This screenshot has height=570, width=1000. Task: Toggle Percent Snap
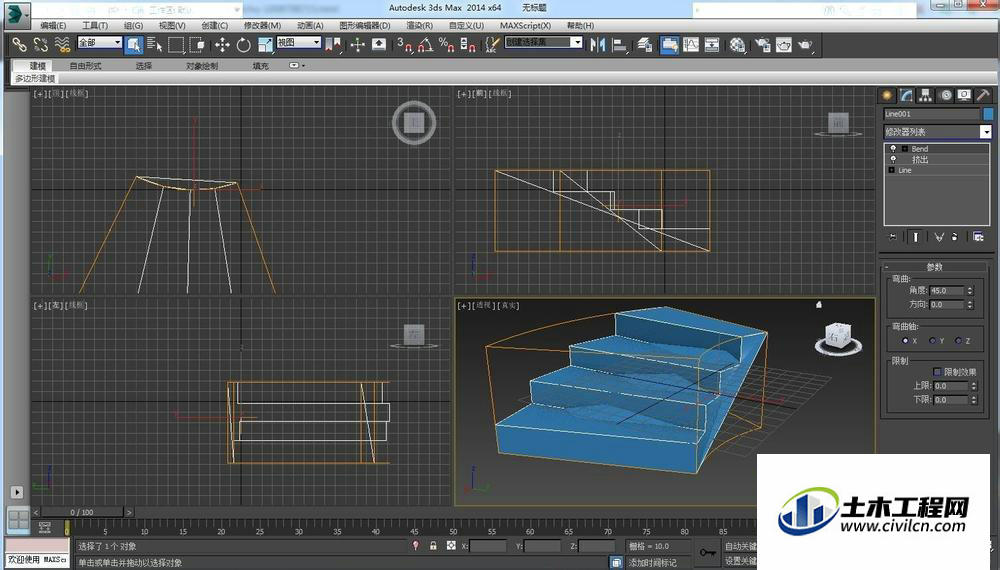446,45
